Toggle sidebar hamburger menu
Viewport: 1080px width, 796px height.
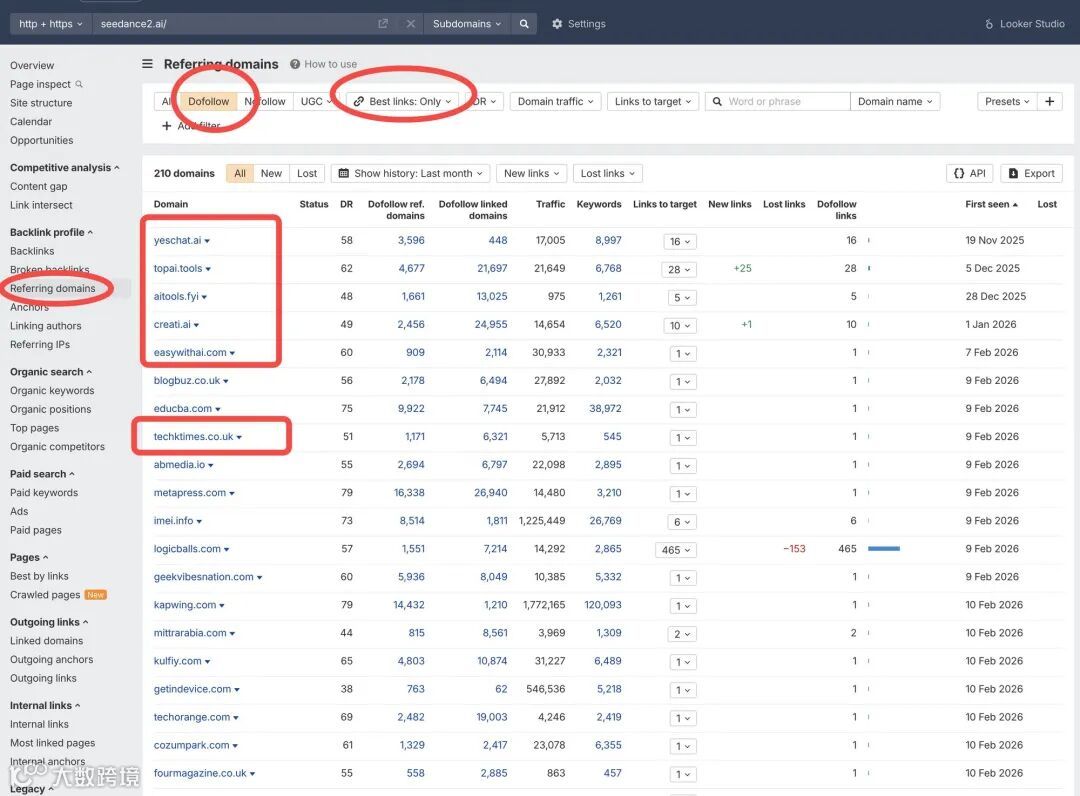(x=147, y=63)
